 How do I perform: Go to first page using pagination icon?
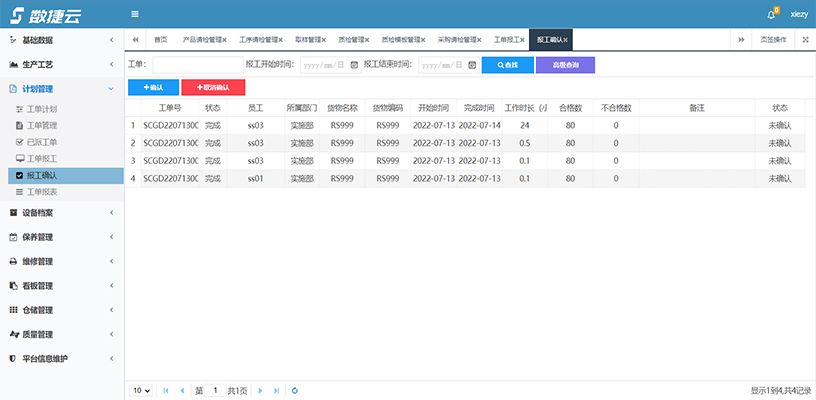click(166, 390)
